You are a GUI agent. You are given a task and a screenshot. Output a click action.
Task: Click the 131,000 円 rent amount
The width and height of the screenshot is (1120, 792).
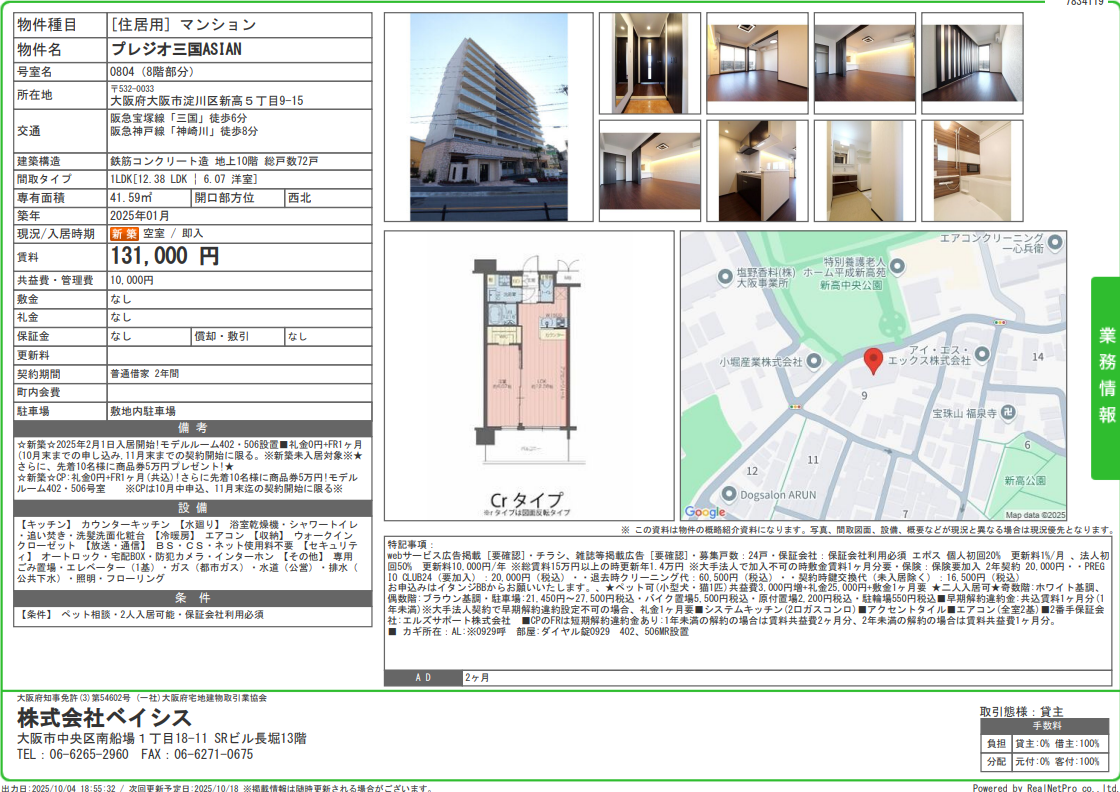(165, 257)
